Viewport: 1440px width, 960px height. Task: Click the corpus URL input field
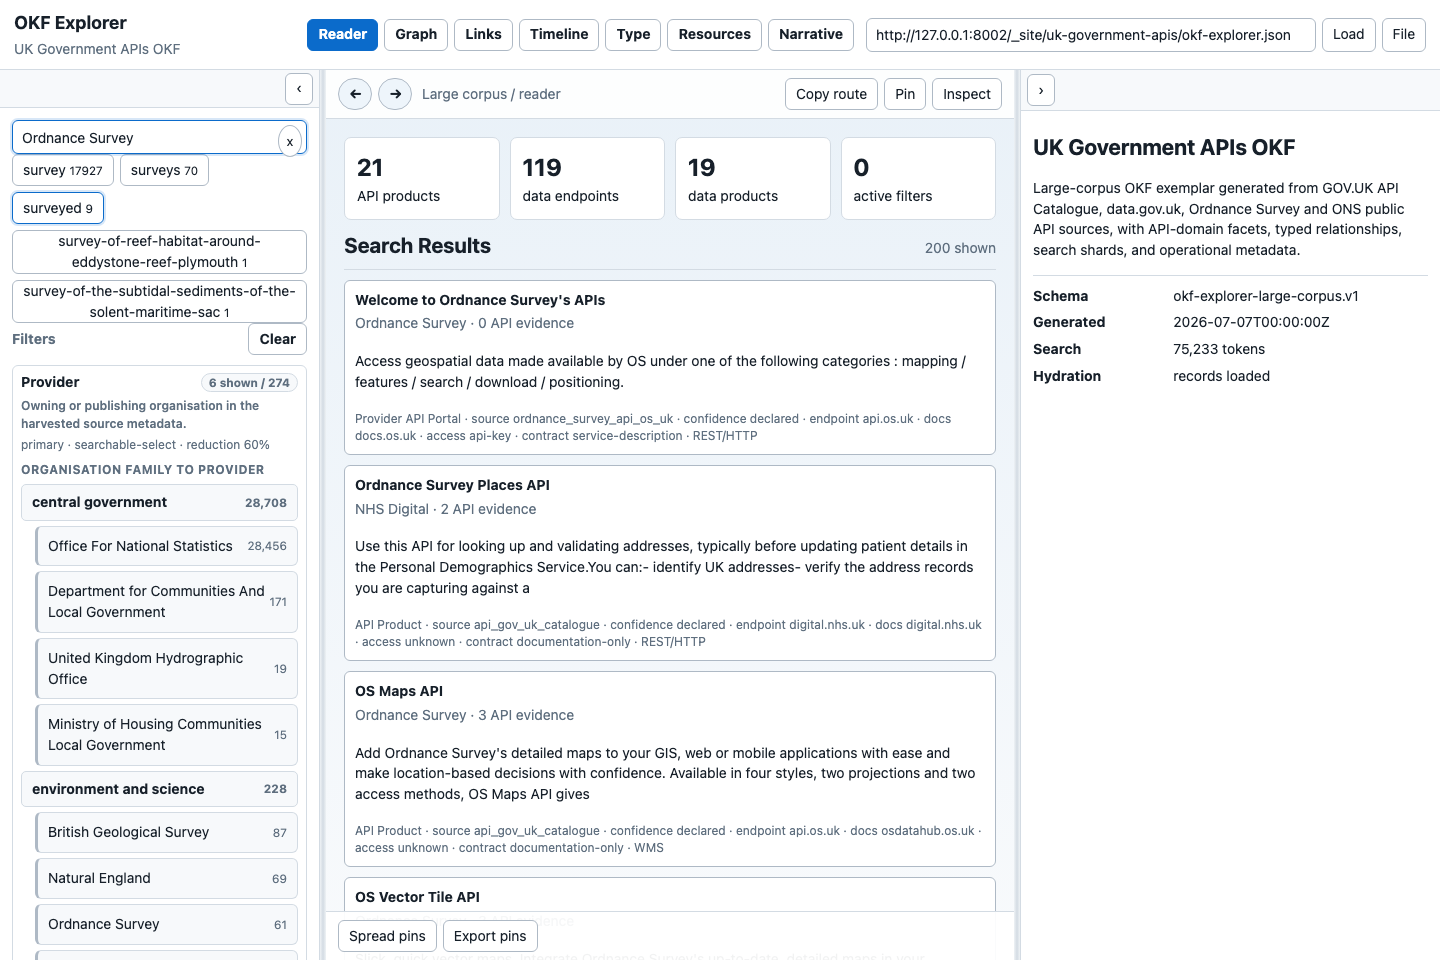coord(1091,35)
